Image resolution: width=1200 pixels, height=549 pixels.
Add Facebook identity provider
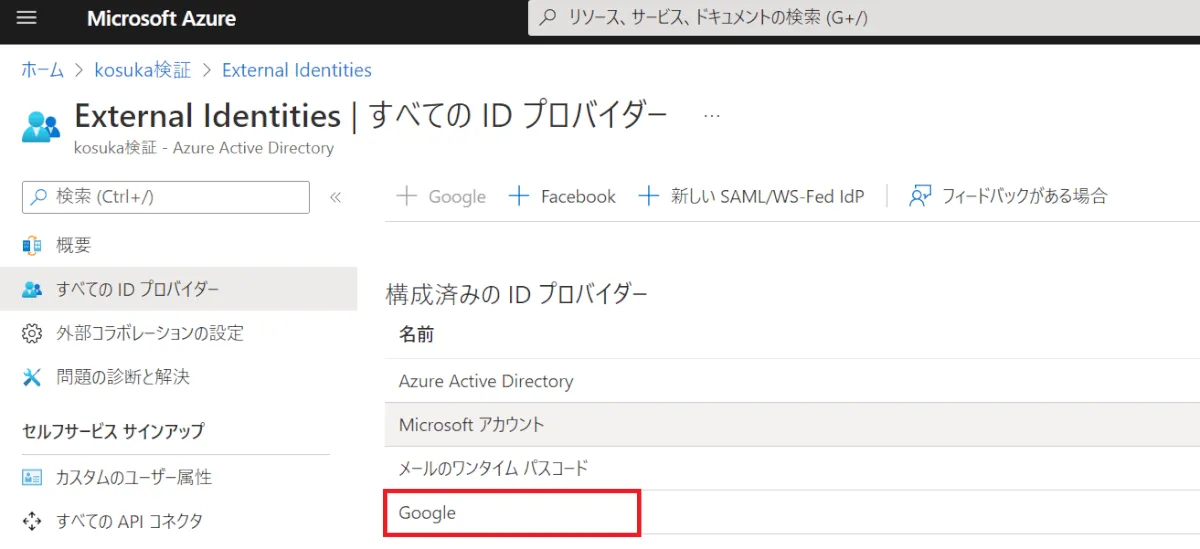click(563, 197)
